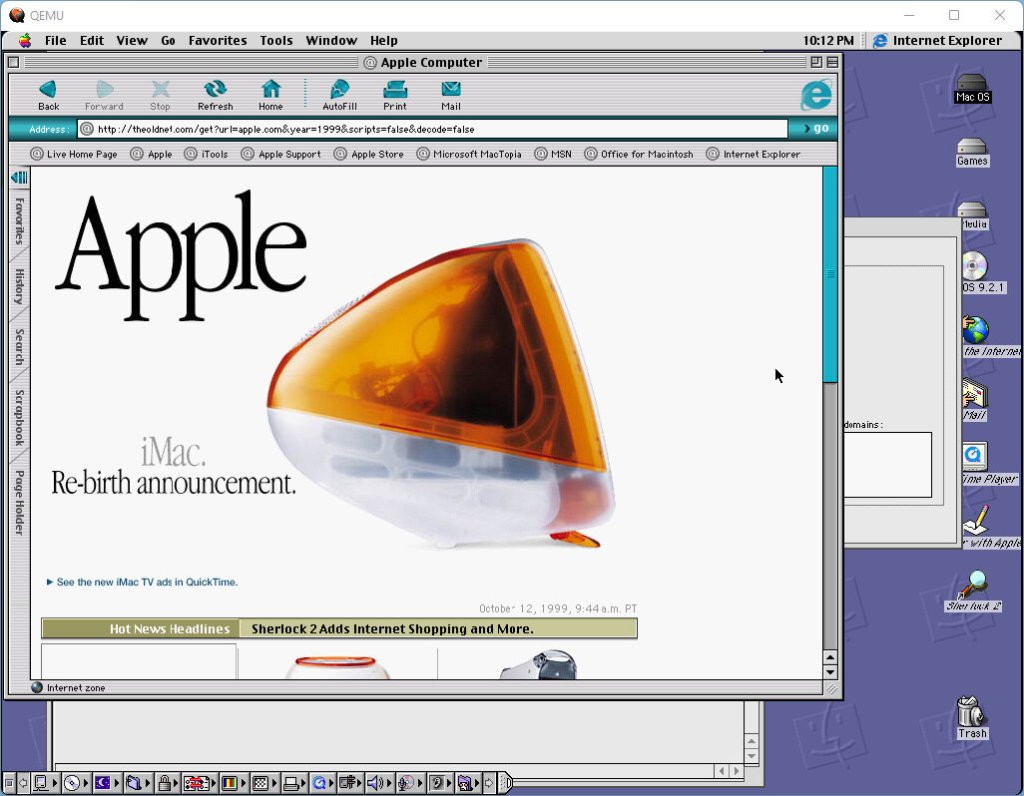Expand the monitor color depth Control Strip module
The image size is (1024, 796).
230,783
